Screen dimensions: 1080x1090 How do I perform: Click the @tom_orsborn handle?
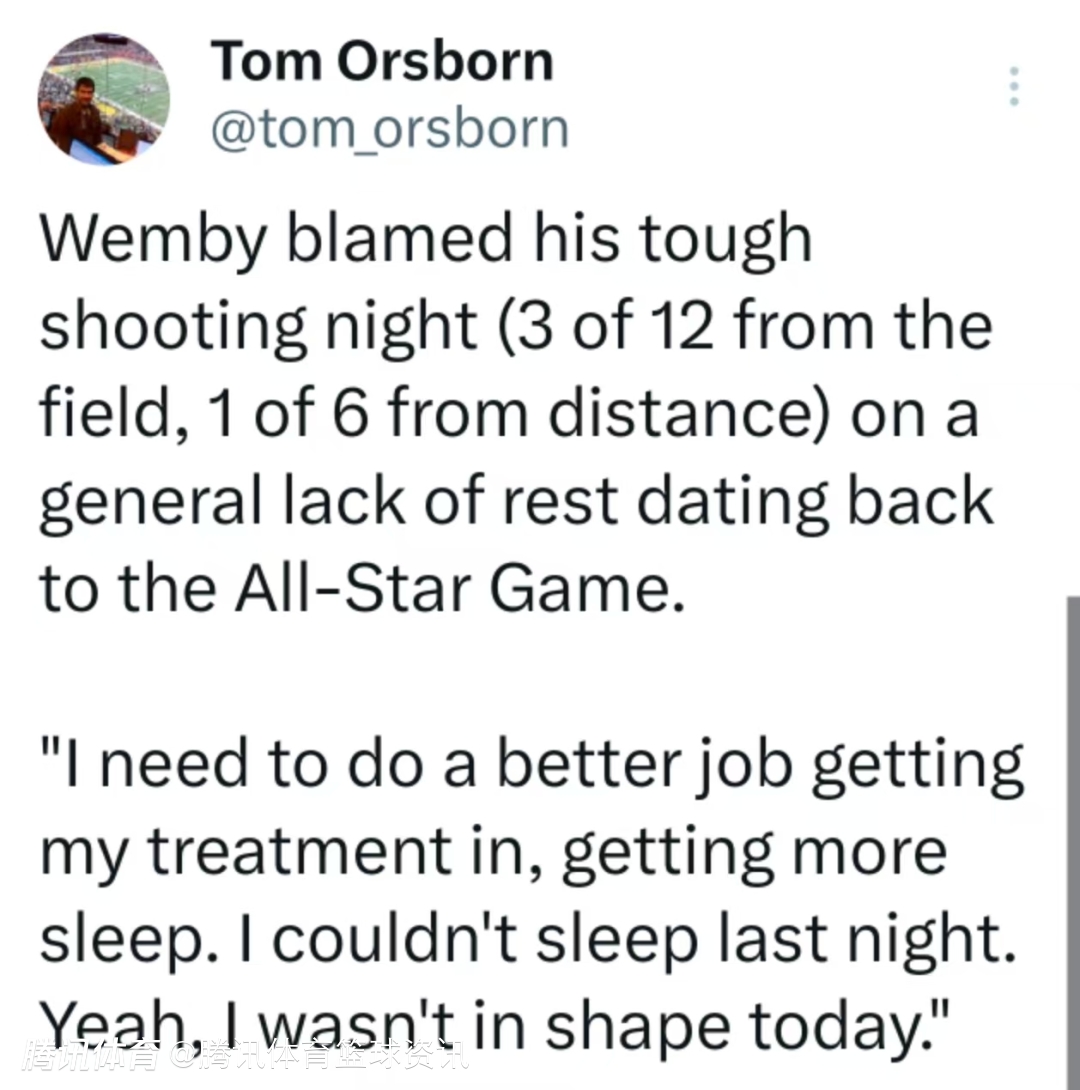[390, 128]
